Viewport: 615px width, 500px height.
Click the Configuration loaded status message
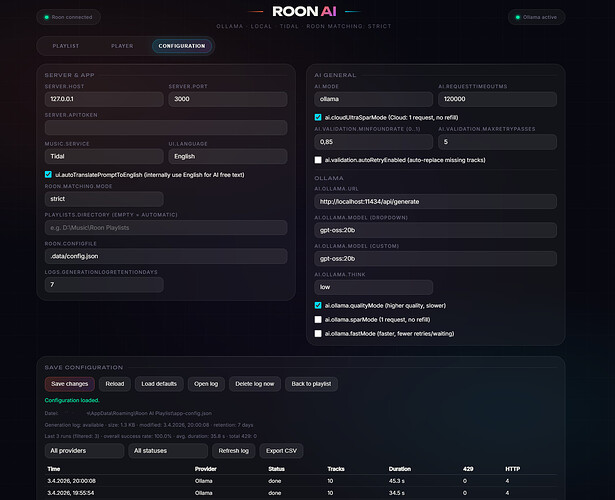click(x=72, y=400)
